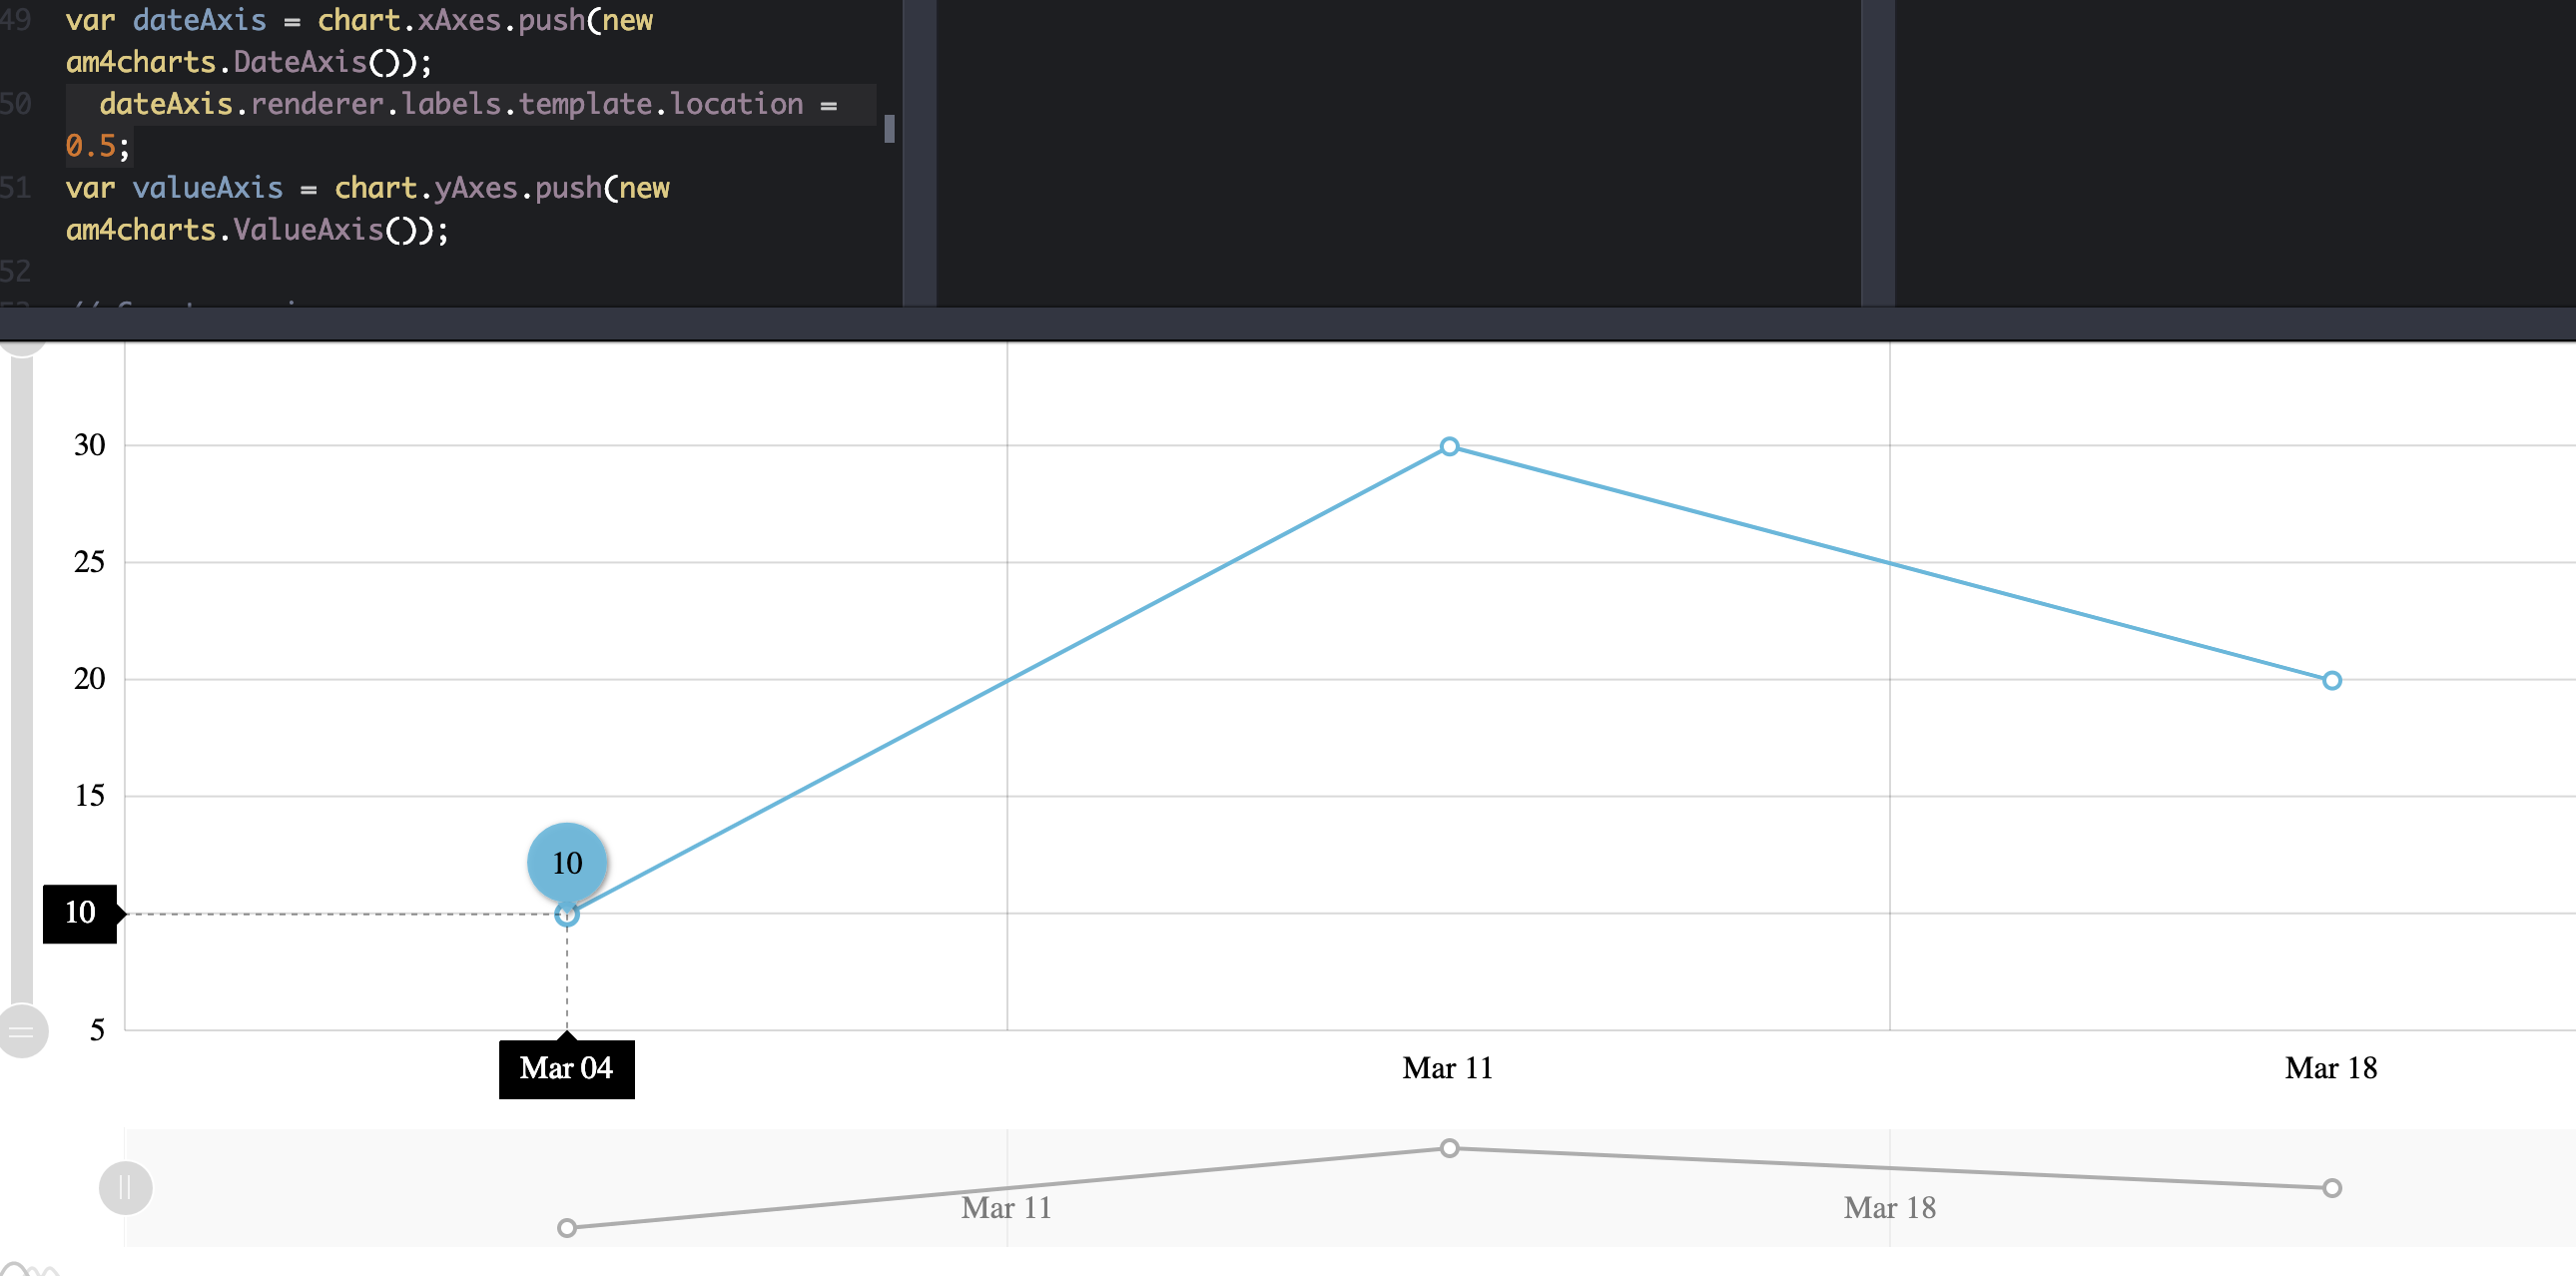Click the am4charts.ValueAxis() code text
Image resolution: width=2576 pixels, height=1276 pixels.
257,230
